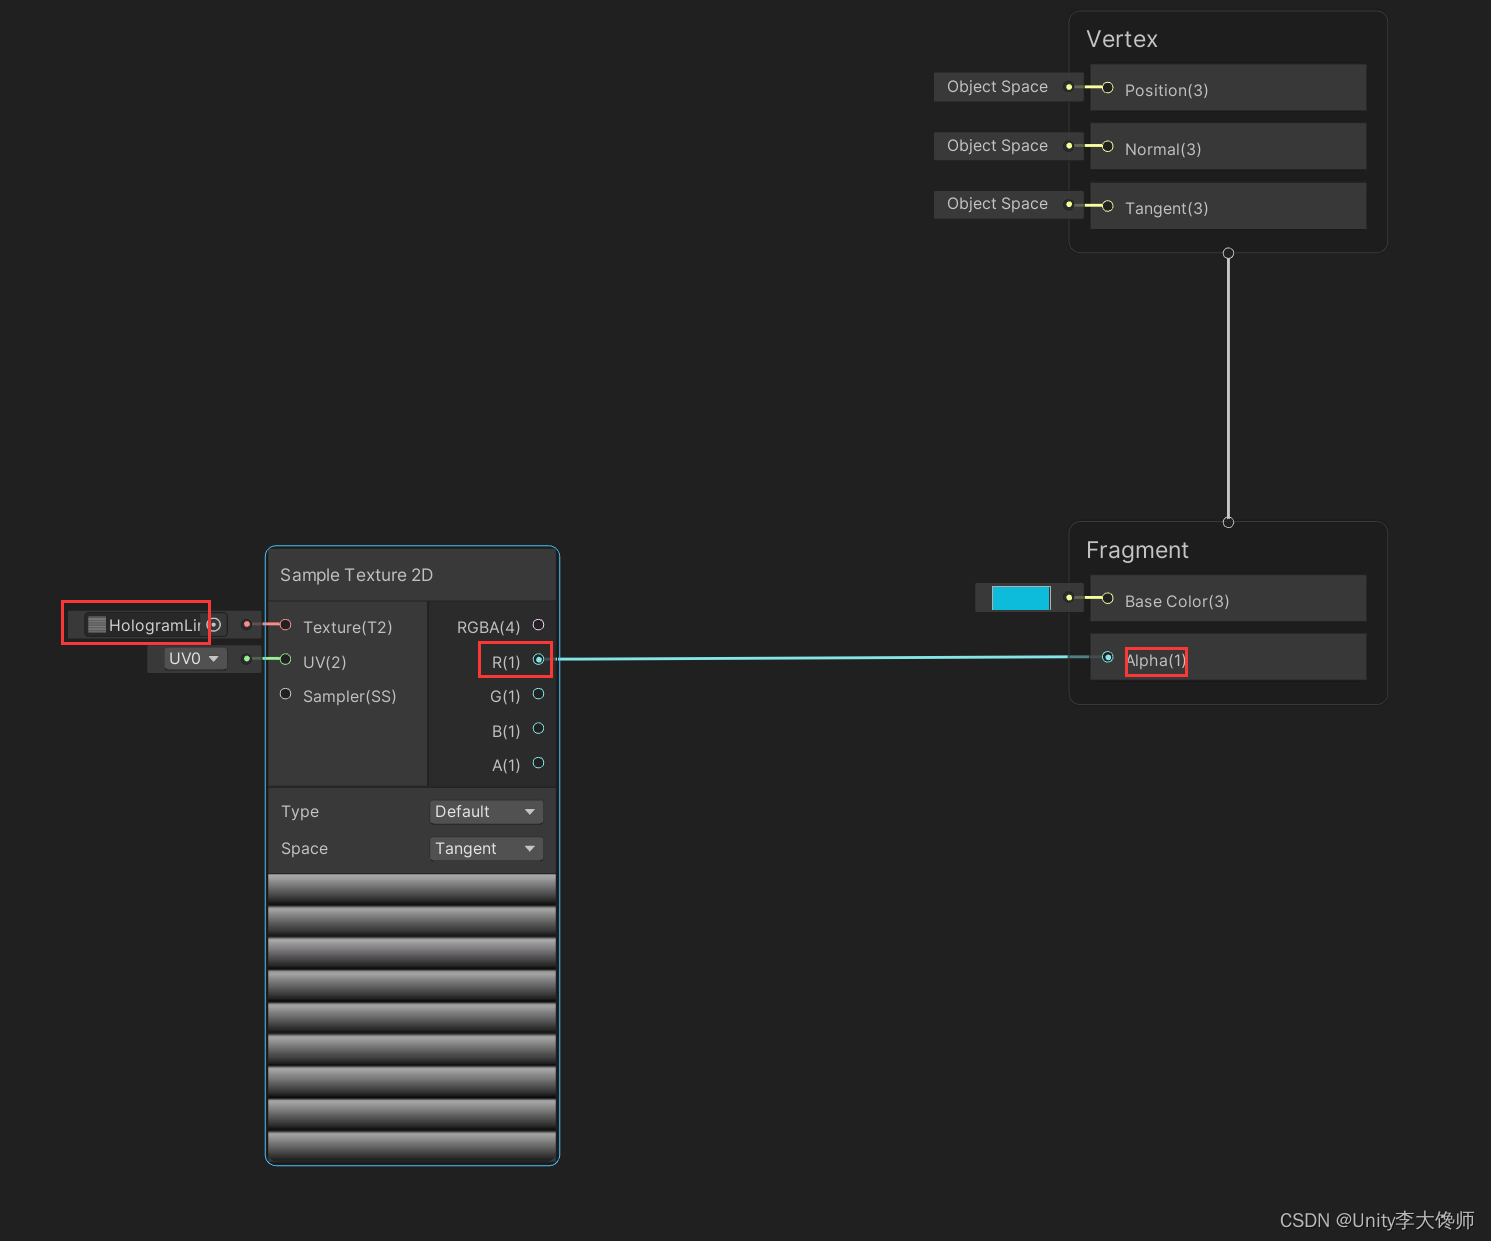The height and width of the screenshot is (1241, 1491).
Task: Select the Object Space slot for Position
Action: pyautogui.click(x=1008, y=87)
